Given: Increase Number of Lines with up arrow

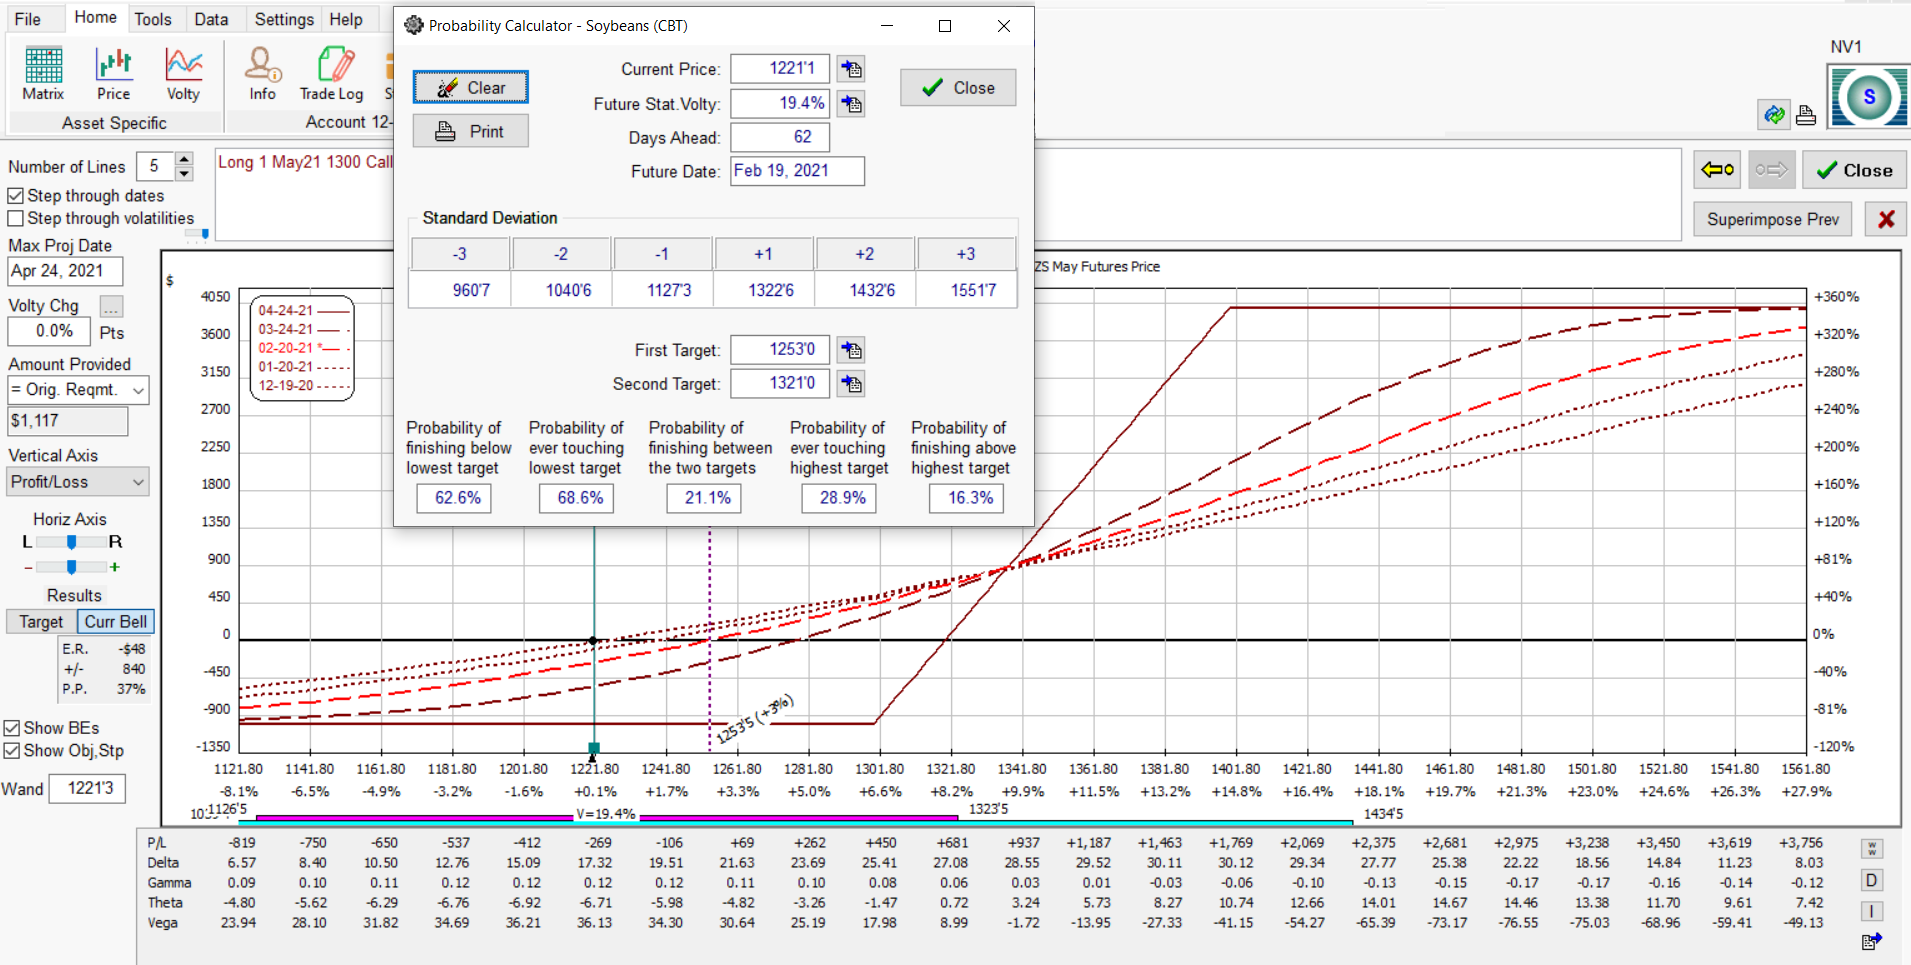Looking at the screenshot, I should (184, 159).
